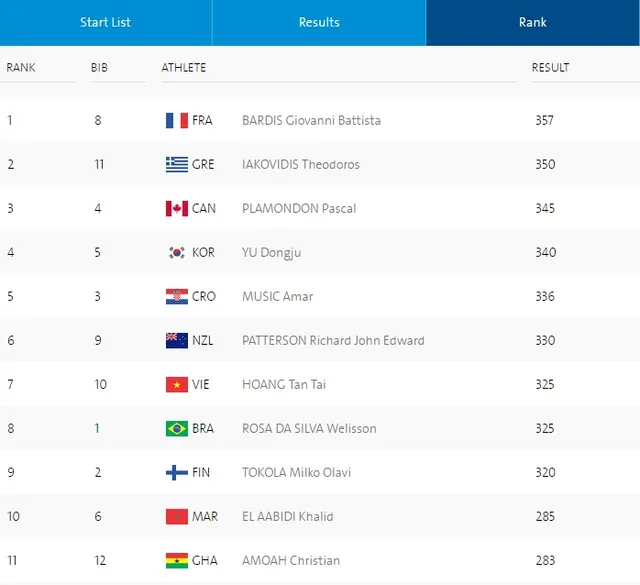Click the Brazil flag icon

tap(177, 429)
